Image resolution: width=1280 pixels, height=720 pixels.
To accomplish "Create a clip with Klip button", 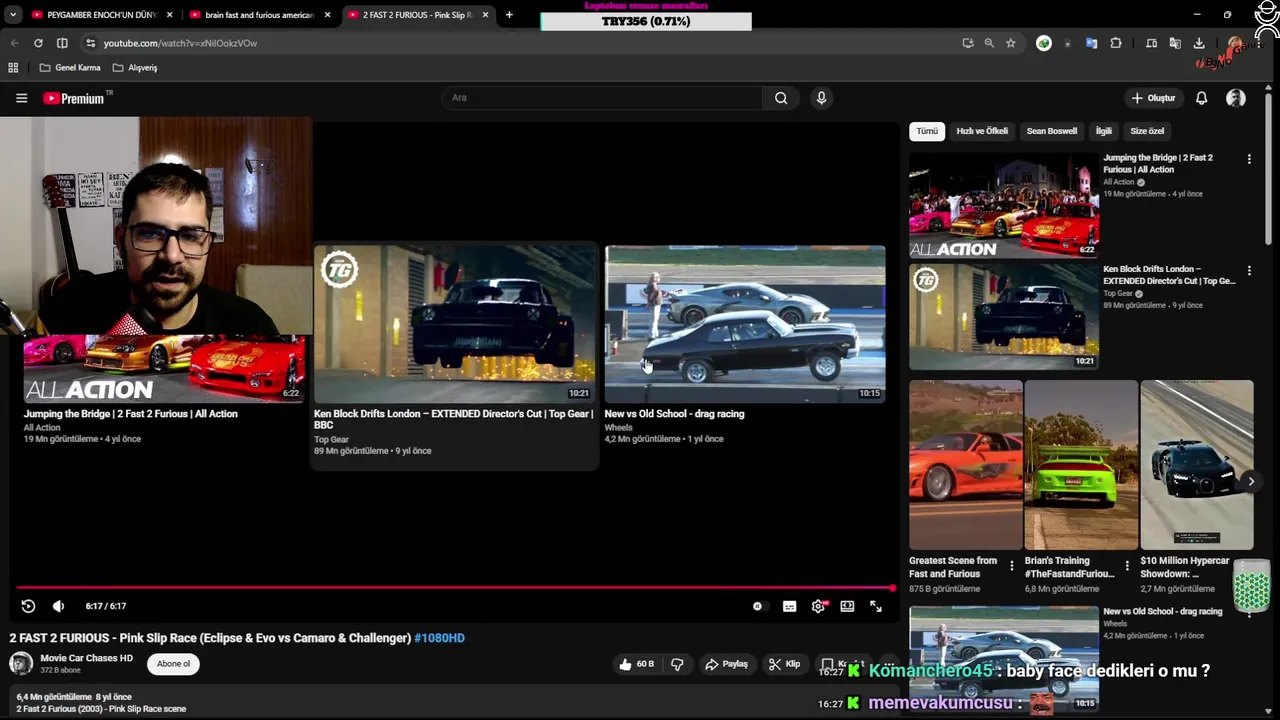I will coord(784,664).
